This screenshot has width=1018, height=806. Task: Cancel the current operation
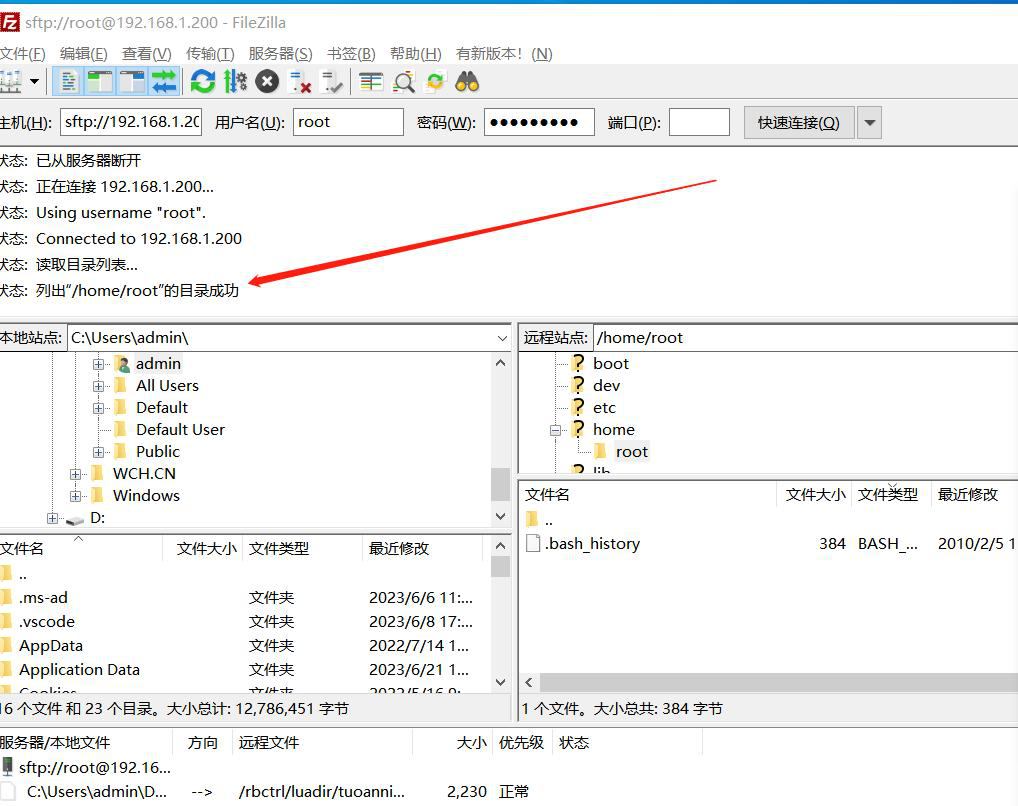[x=267, y=81]
